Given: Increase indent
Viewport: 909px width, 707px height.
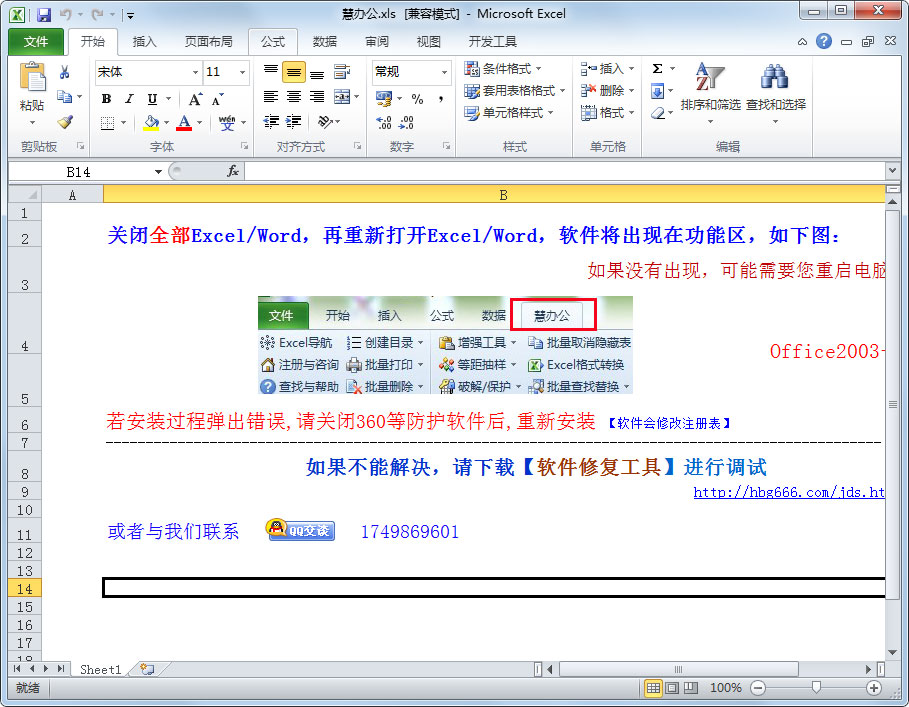Looking at the screenshot, I should tap(294, 122).
